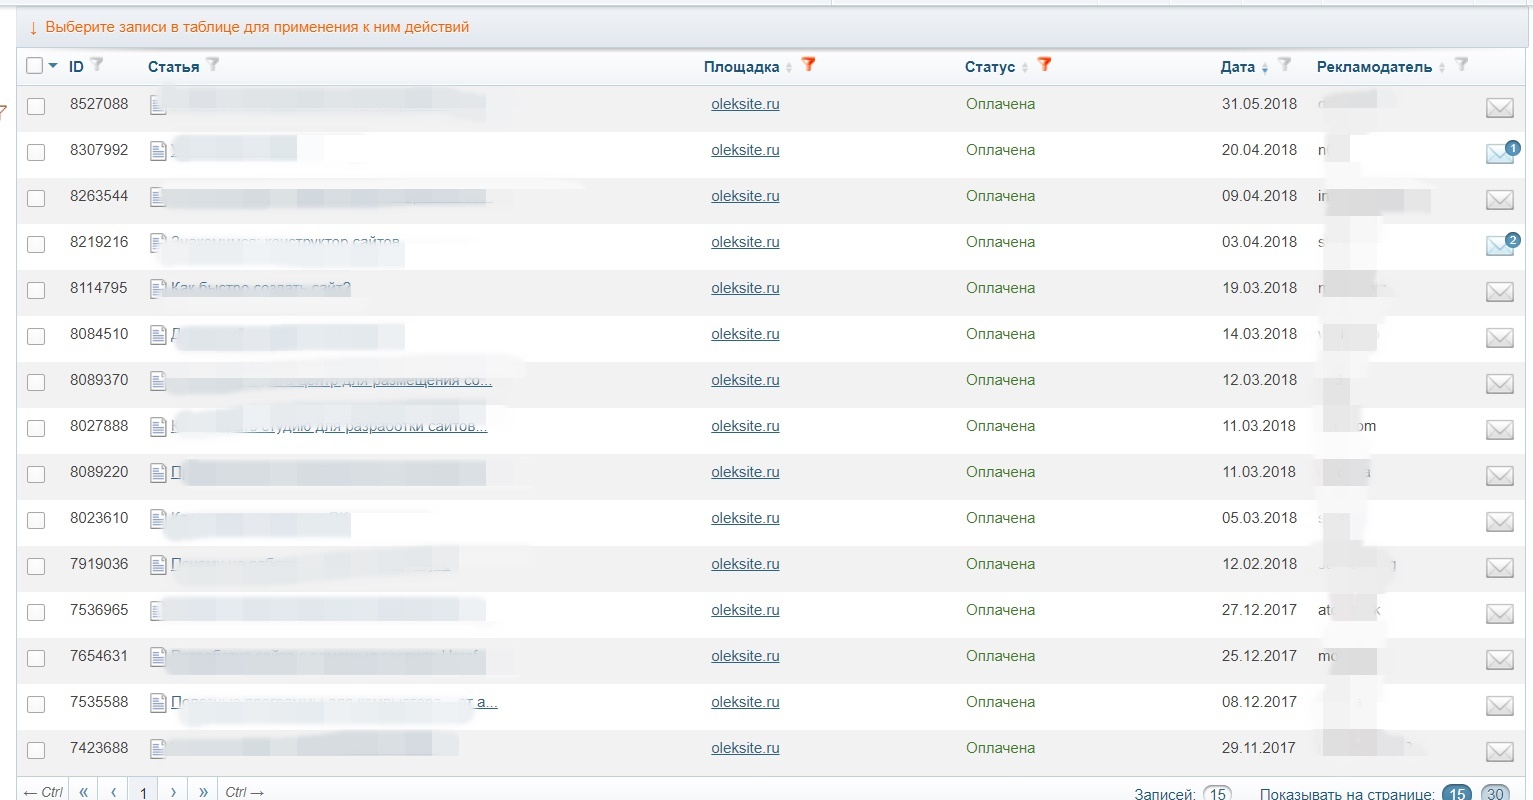Tick the checkbox for row 8084510
The height and width of the screenshot is (800, 1533).
[36, 337]
